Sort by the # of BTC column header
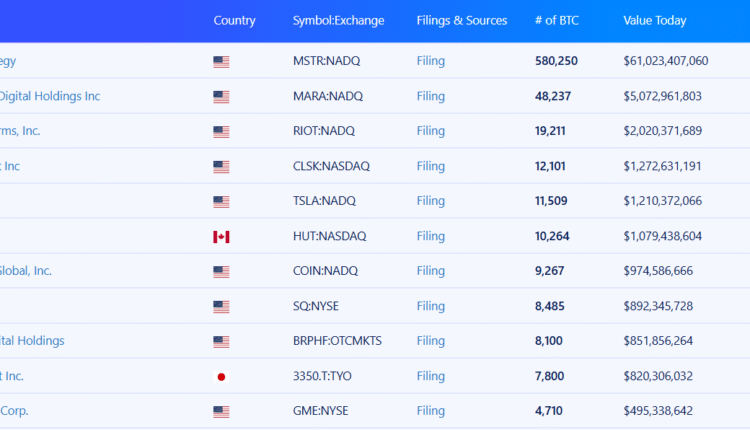The width and height of the screenshot is (750, 430). click(x=557, y=21)
